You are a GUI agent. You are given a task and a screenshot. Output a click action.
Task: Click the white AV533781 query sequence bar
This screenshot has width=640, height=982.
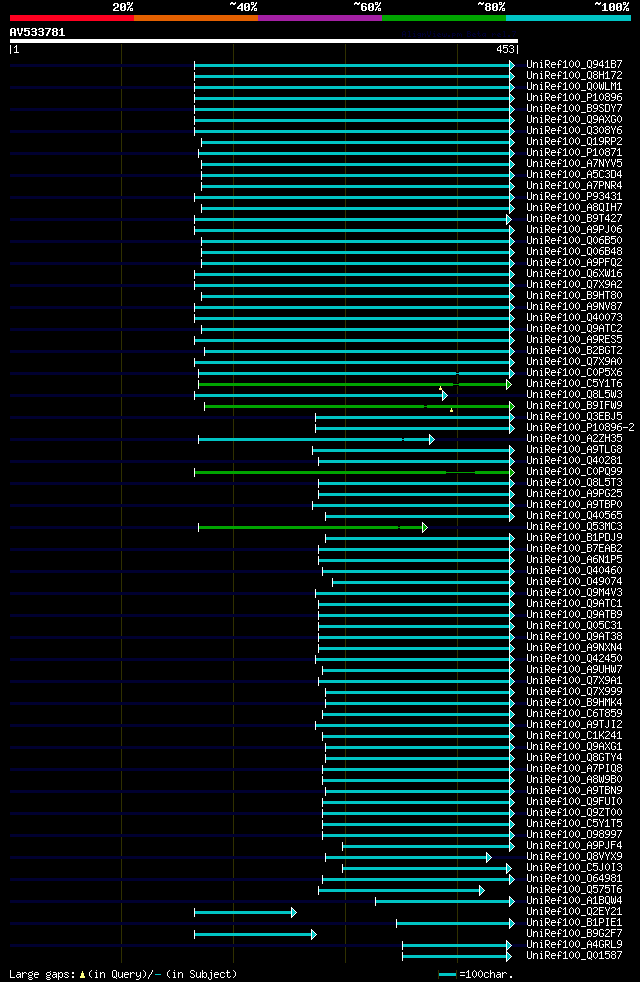[x=264, y=41]
